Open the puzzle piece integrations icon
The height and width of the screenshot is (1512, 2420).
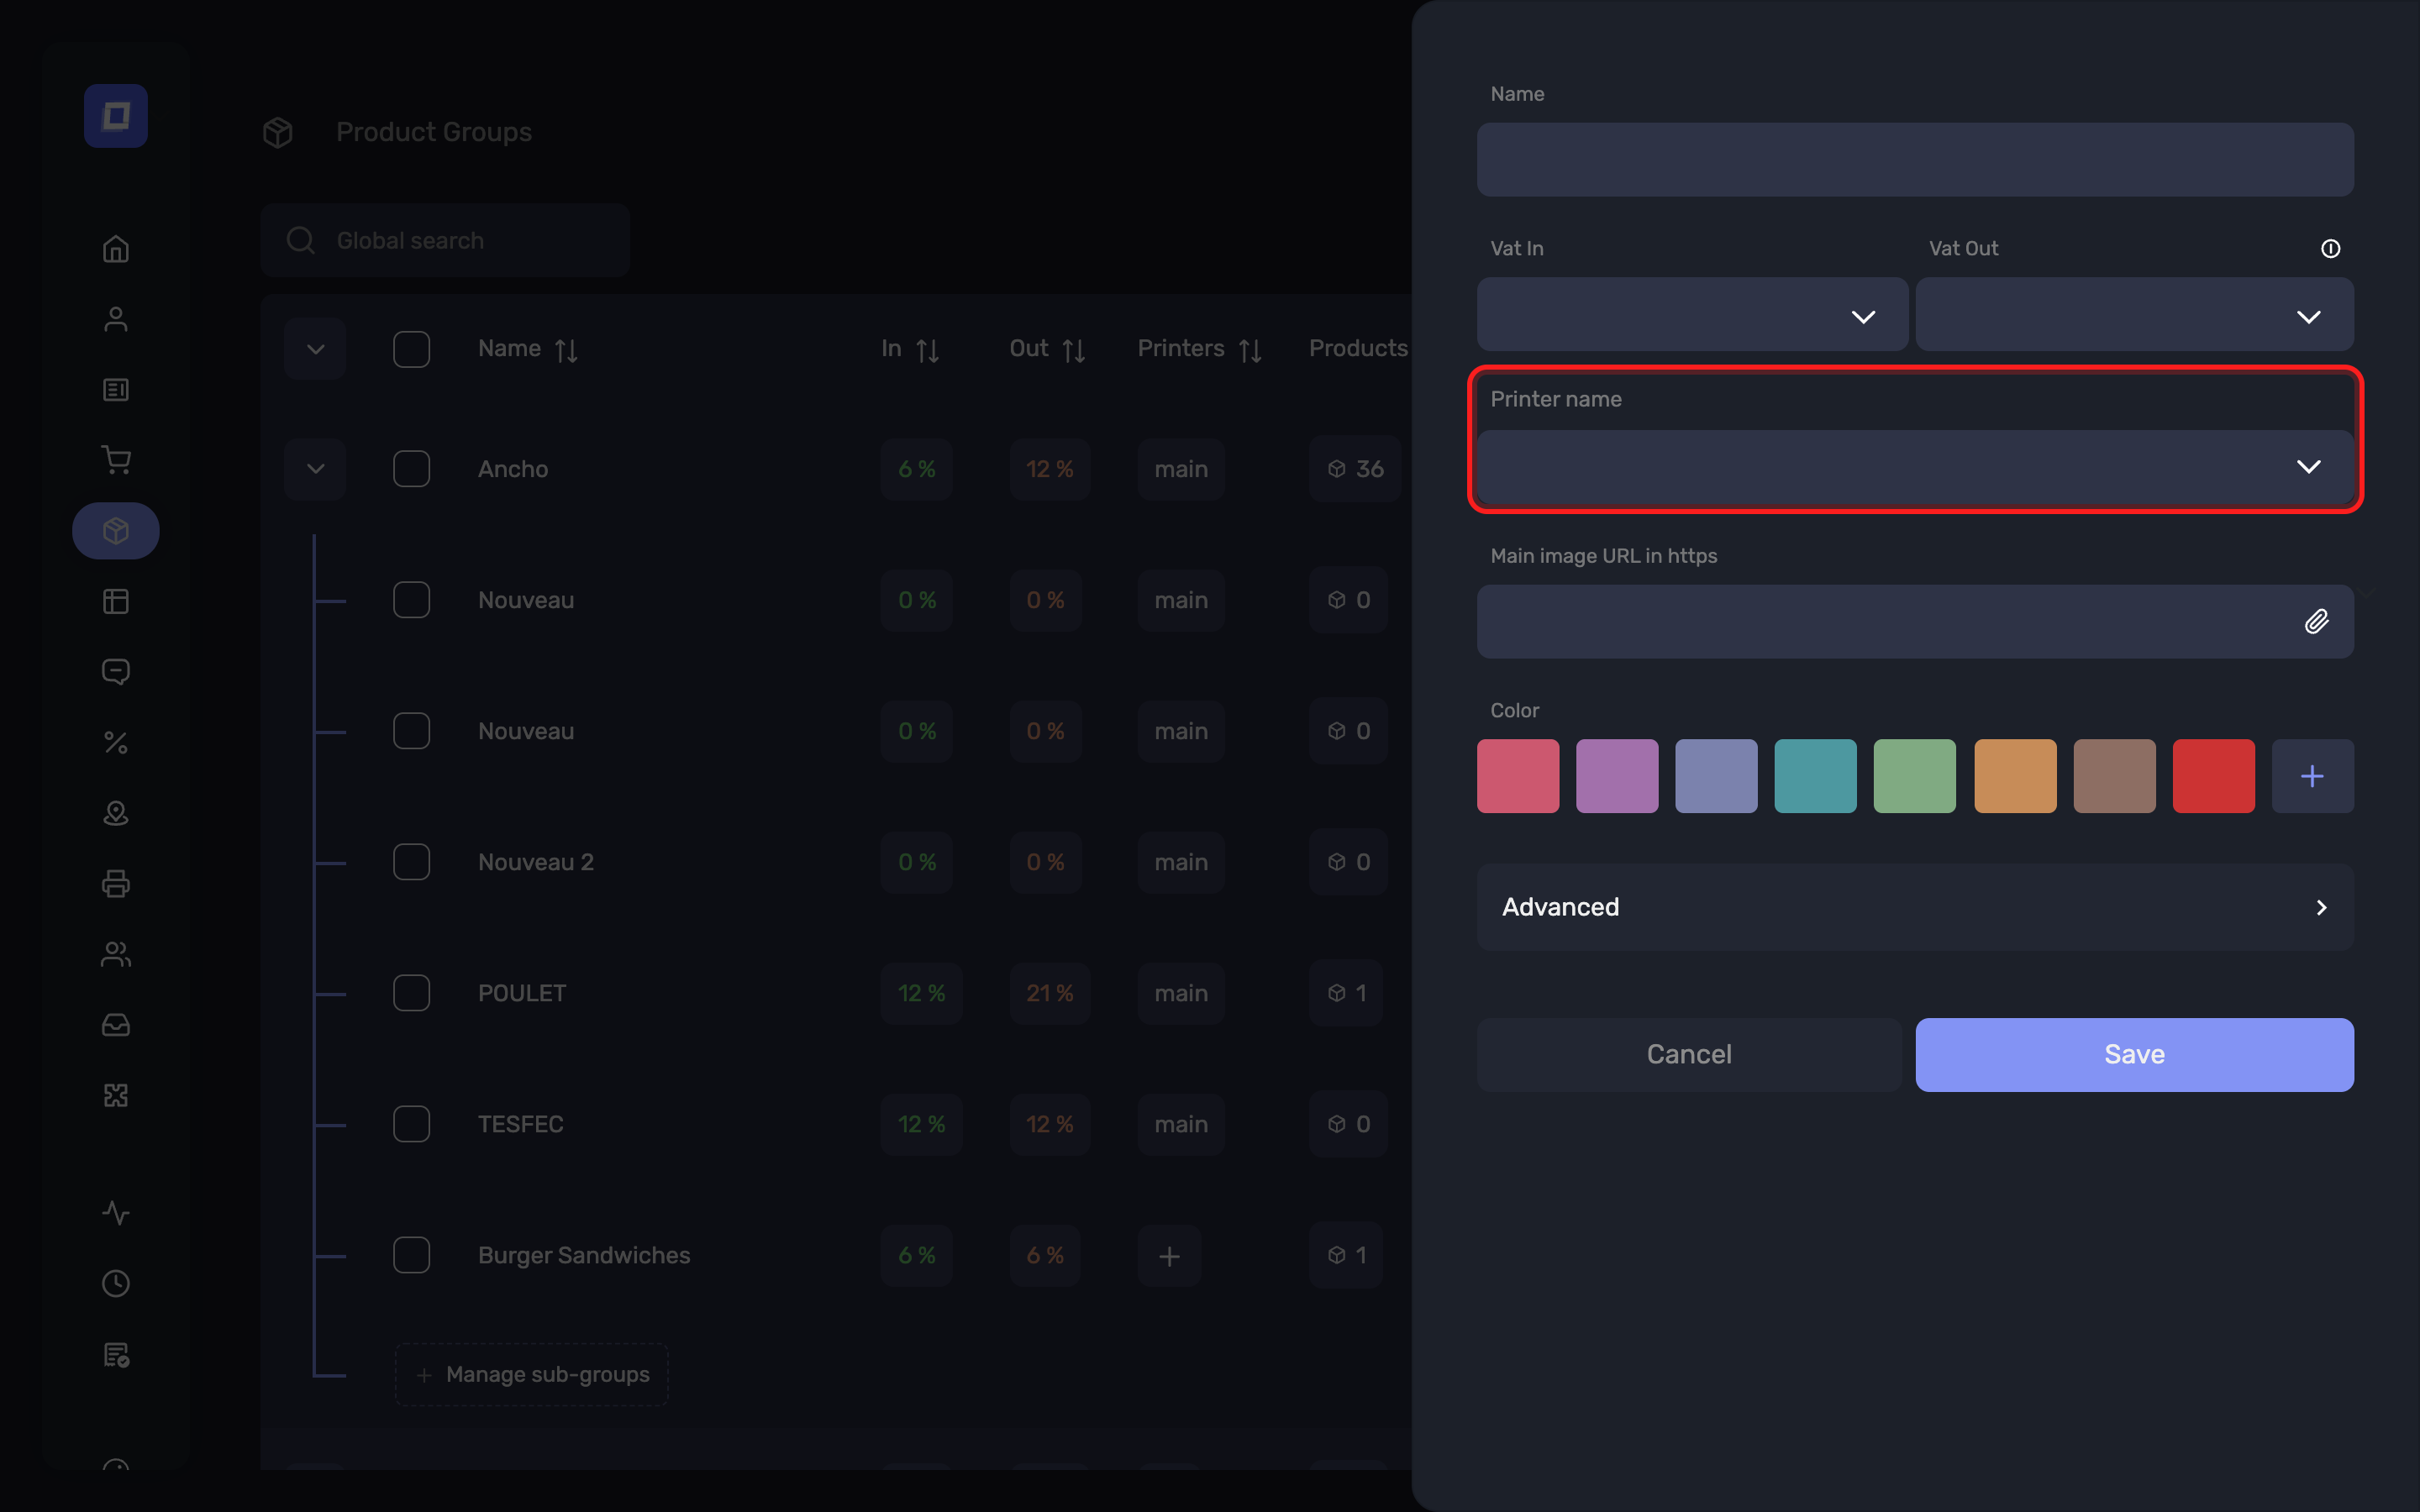[116, 1095]
